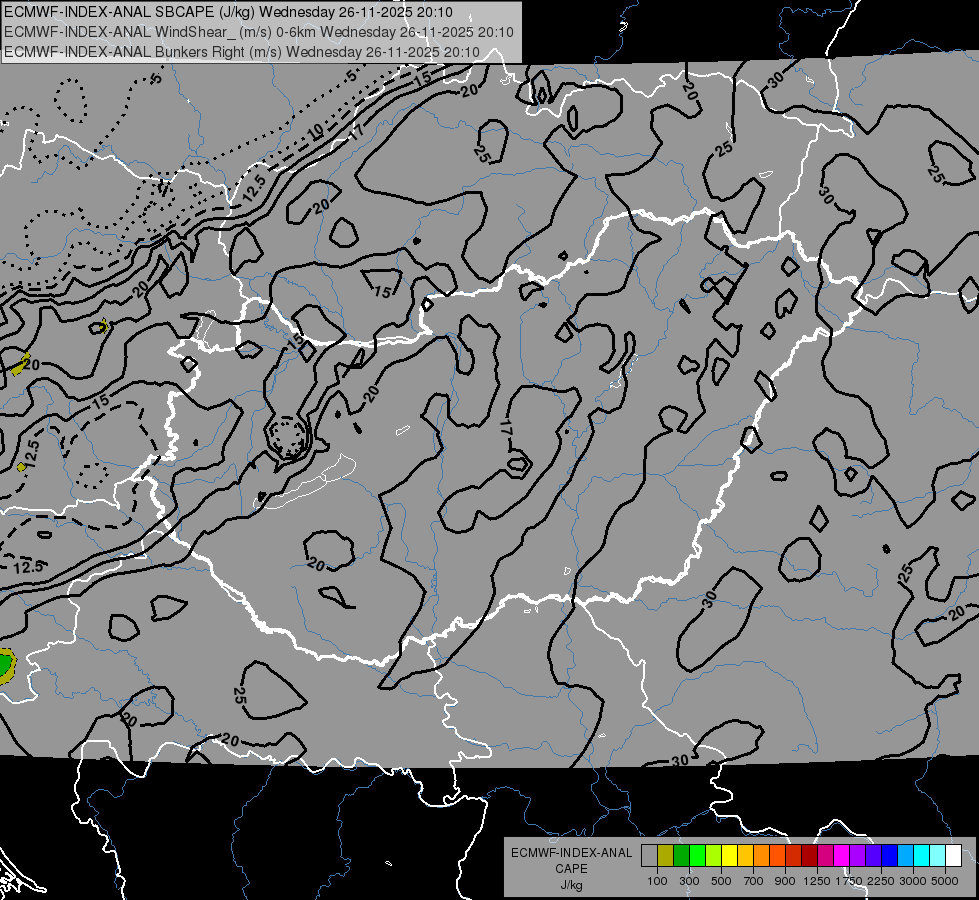979x900 pixels.
Task: Select the pale cyan legend swatch
Action: point(938,856)
